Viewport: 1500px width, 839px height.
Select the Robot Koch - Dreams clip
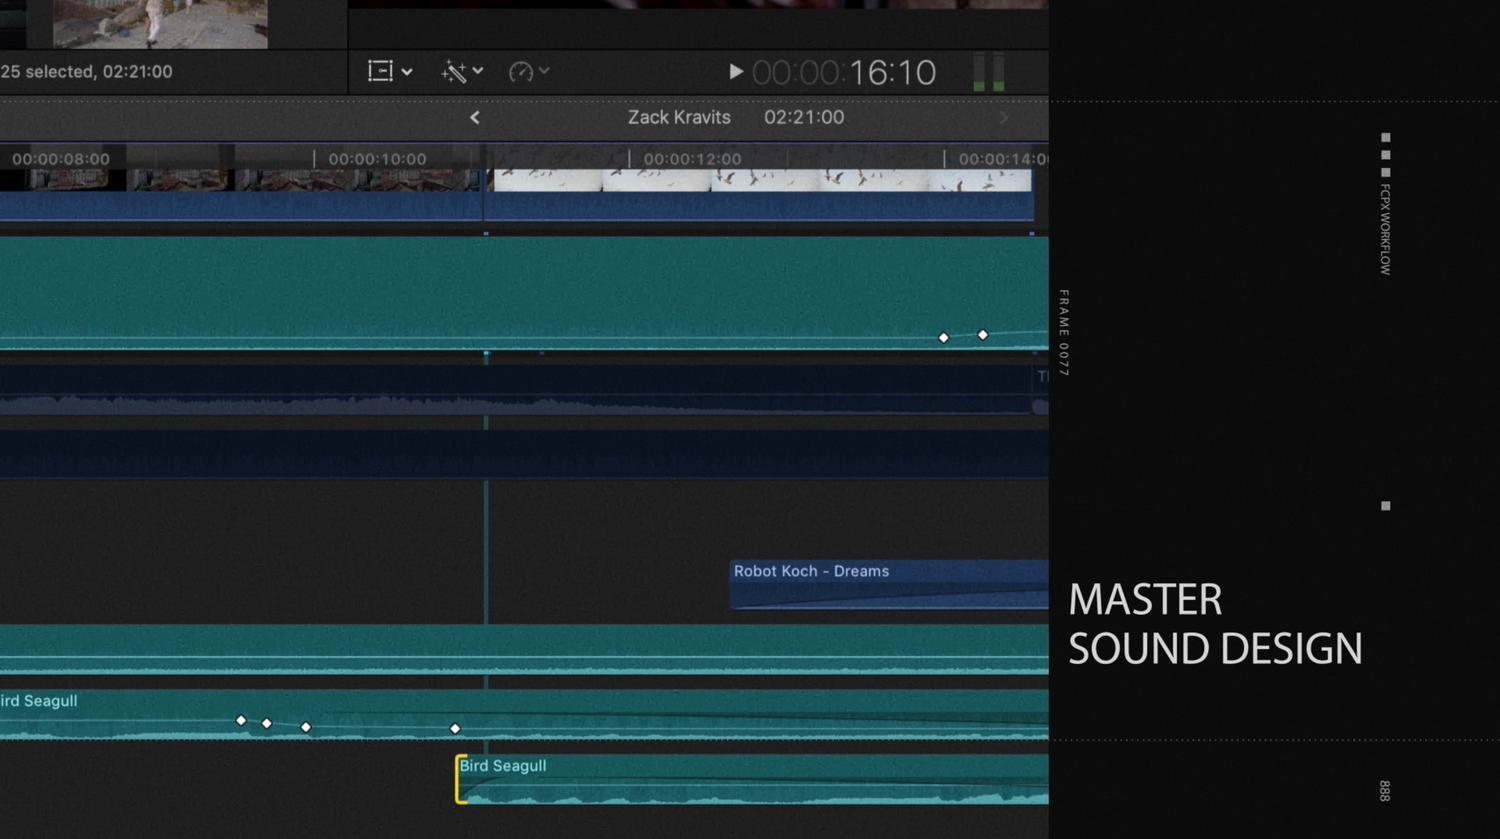coord(888,584)
